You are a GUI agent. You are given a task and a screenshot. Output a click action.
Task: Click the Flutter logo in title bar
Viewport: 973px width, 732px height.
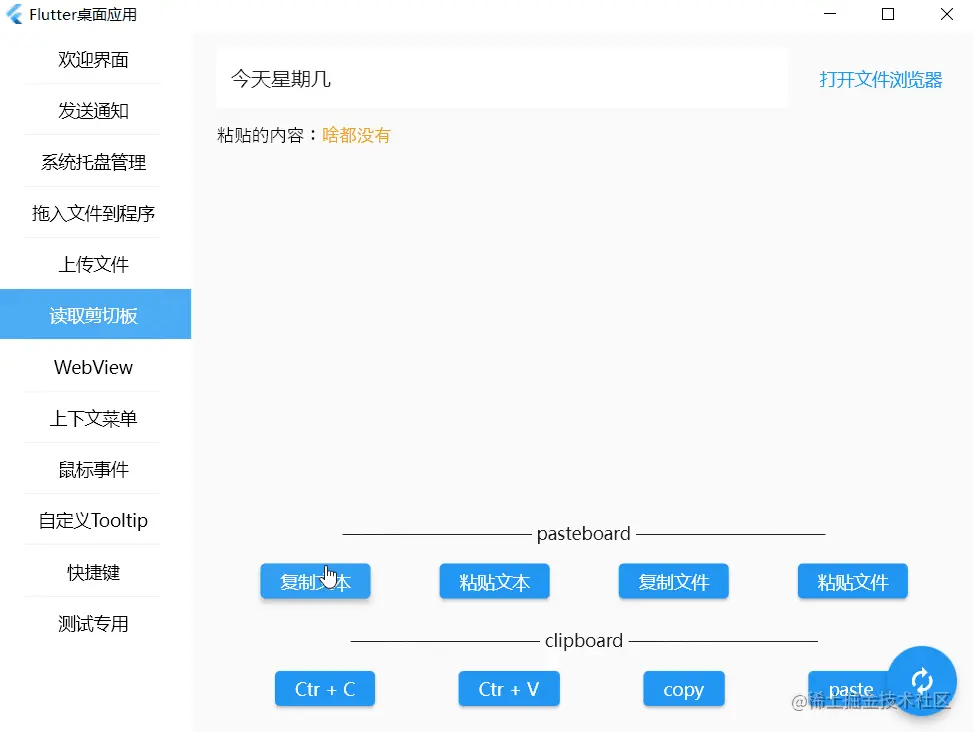click(x=14, y=14)
